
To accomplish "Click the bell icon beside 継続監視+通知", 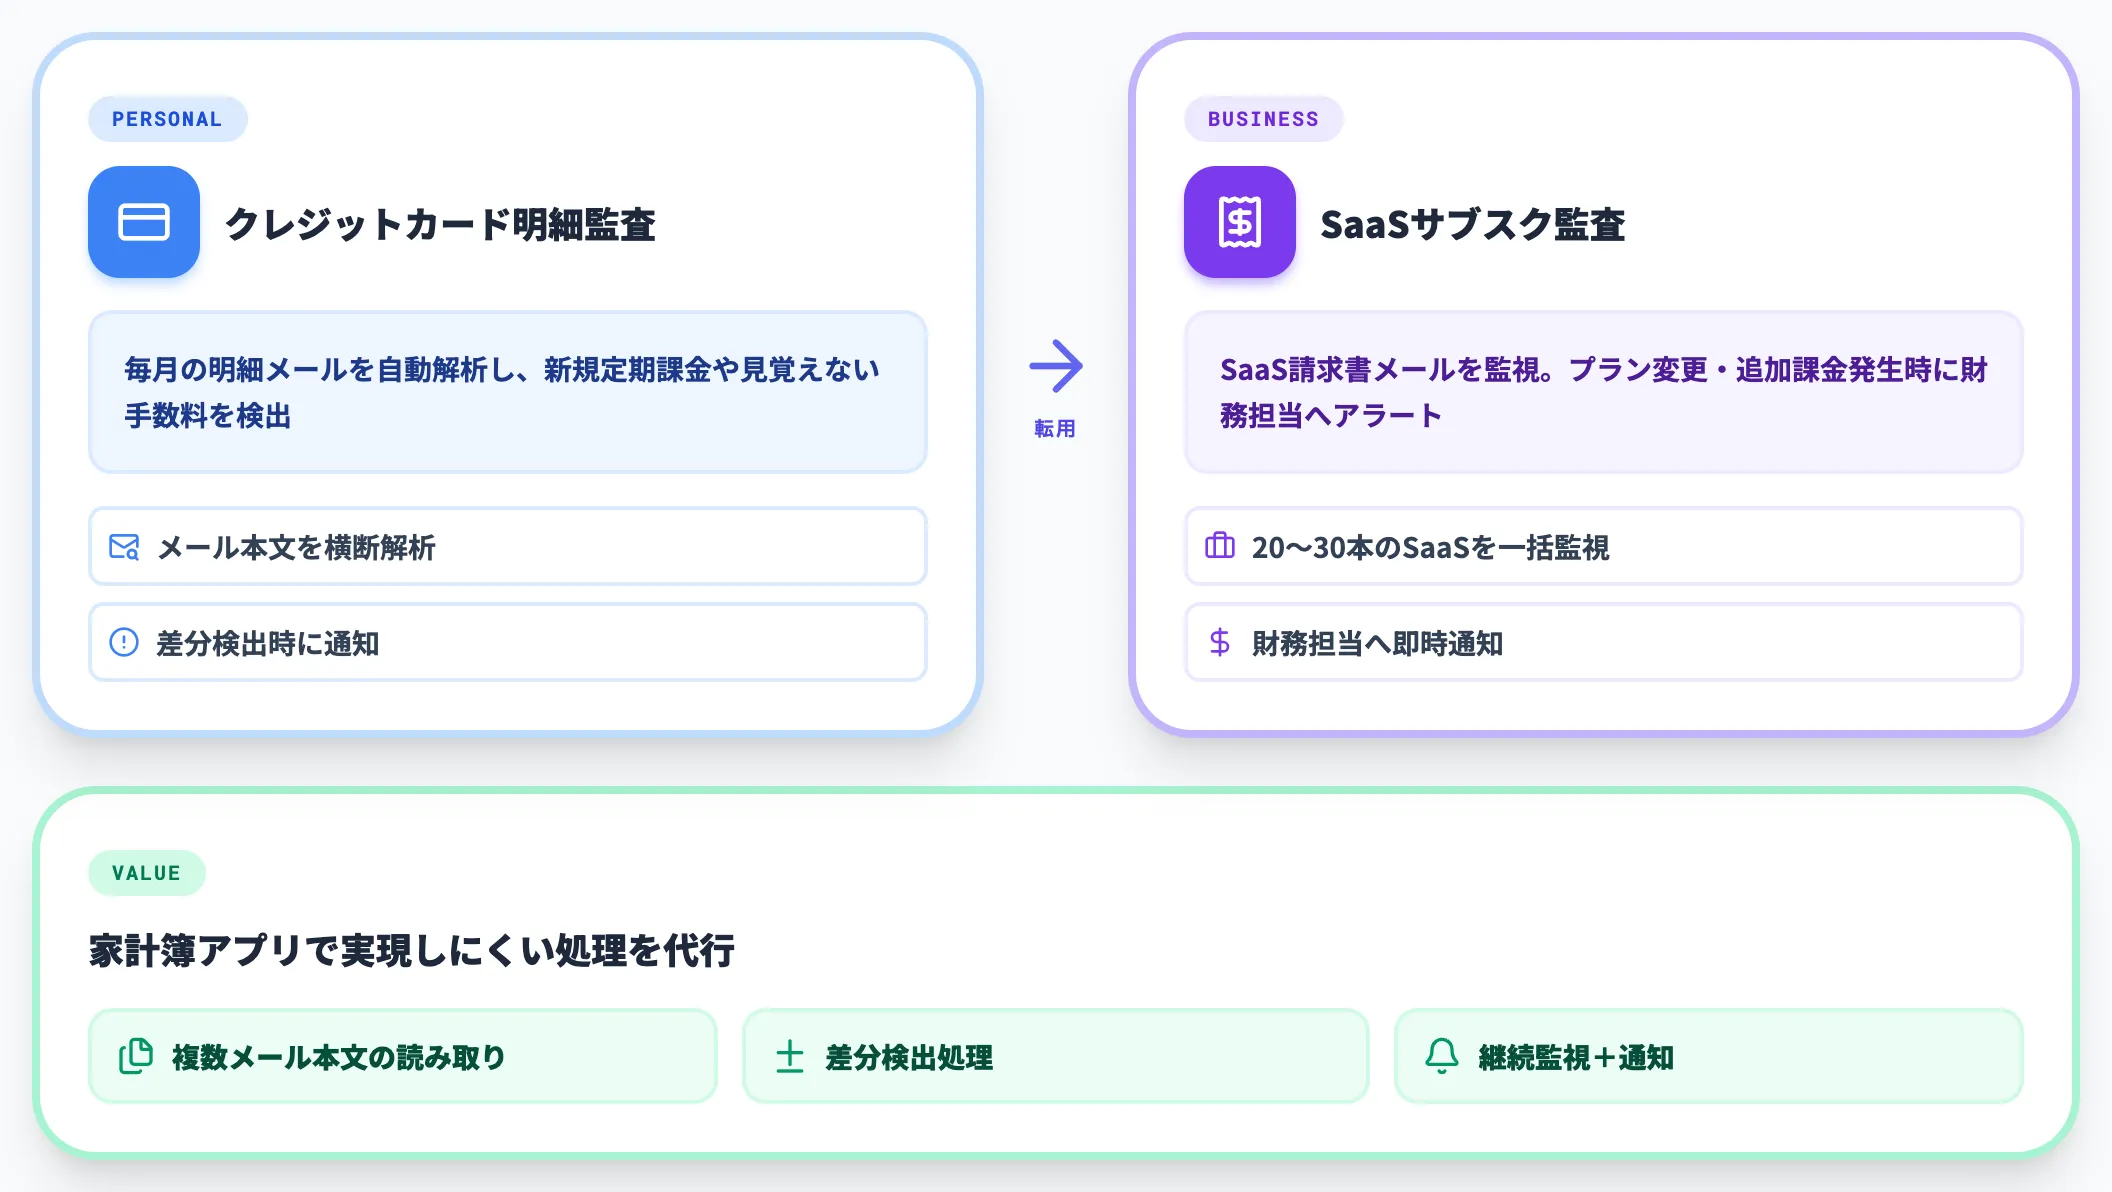I will pyautogui.click(x=1442, y=1056).
